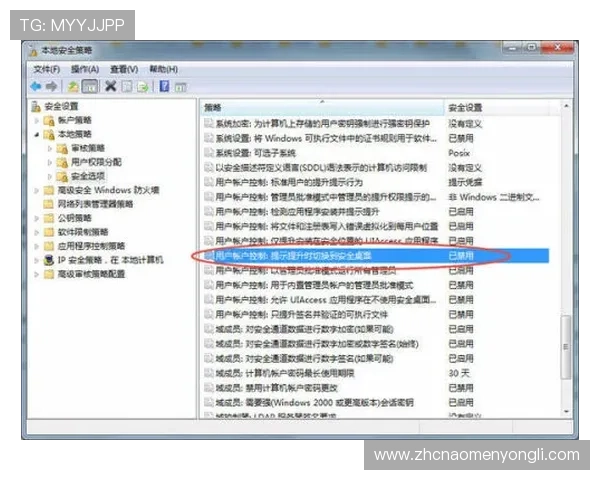This screenshot has height=480, width=600.
Task: Toggle the Show/Hide Console Tree toolbar icon
Action: click(x=90, y=87)
